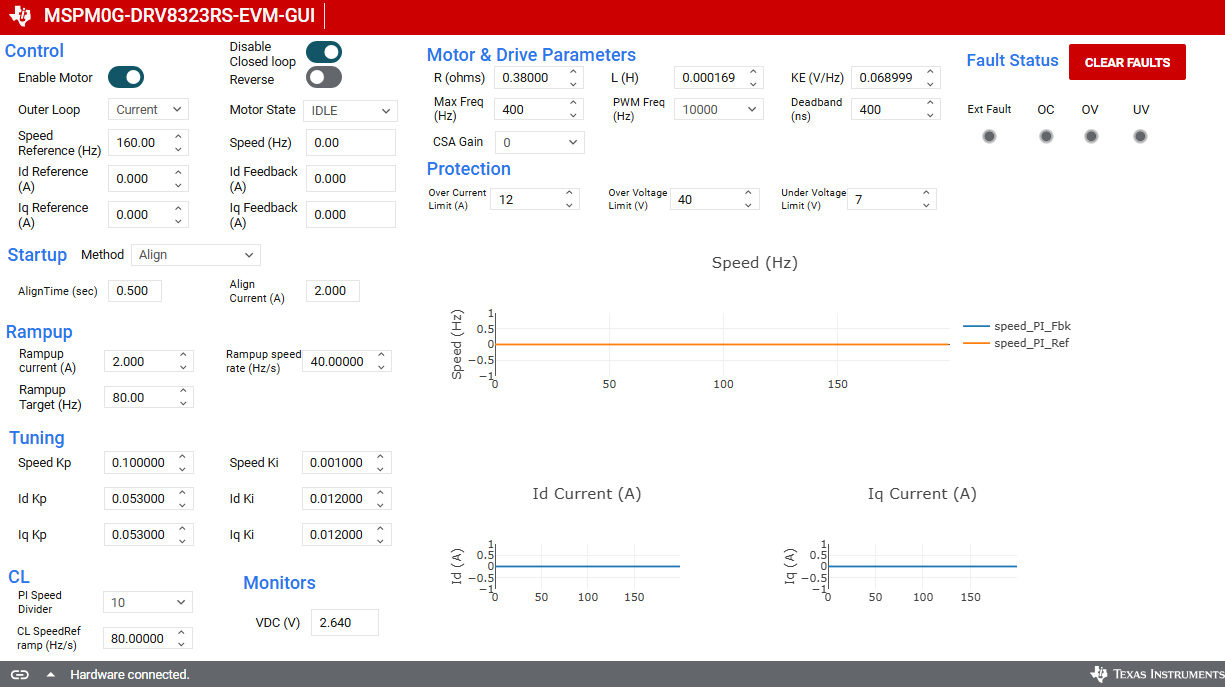1225x687 pixels.
Task: Click the Fault Status heading
Action: click(1012, 60)
